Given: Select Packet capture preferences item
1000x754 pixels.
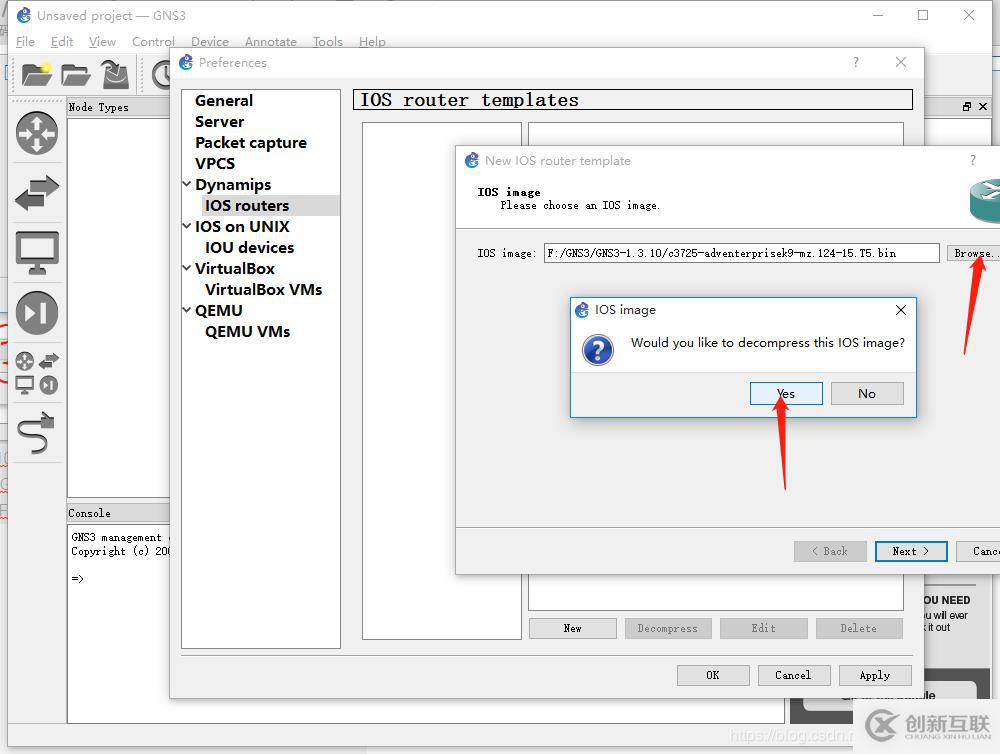Looking at the screenshot, I should [251, 143].
